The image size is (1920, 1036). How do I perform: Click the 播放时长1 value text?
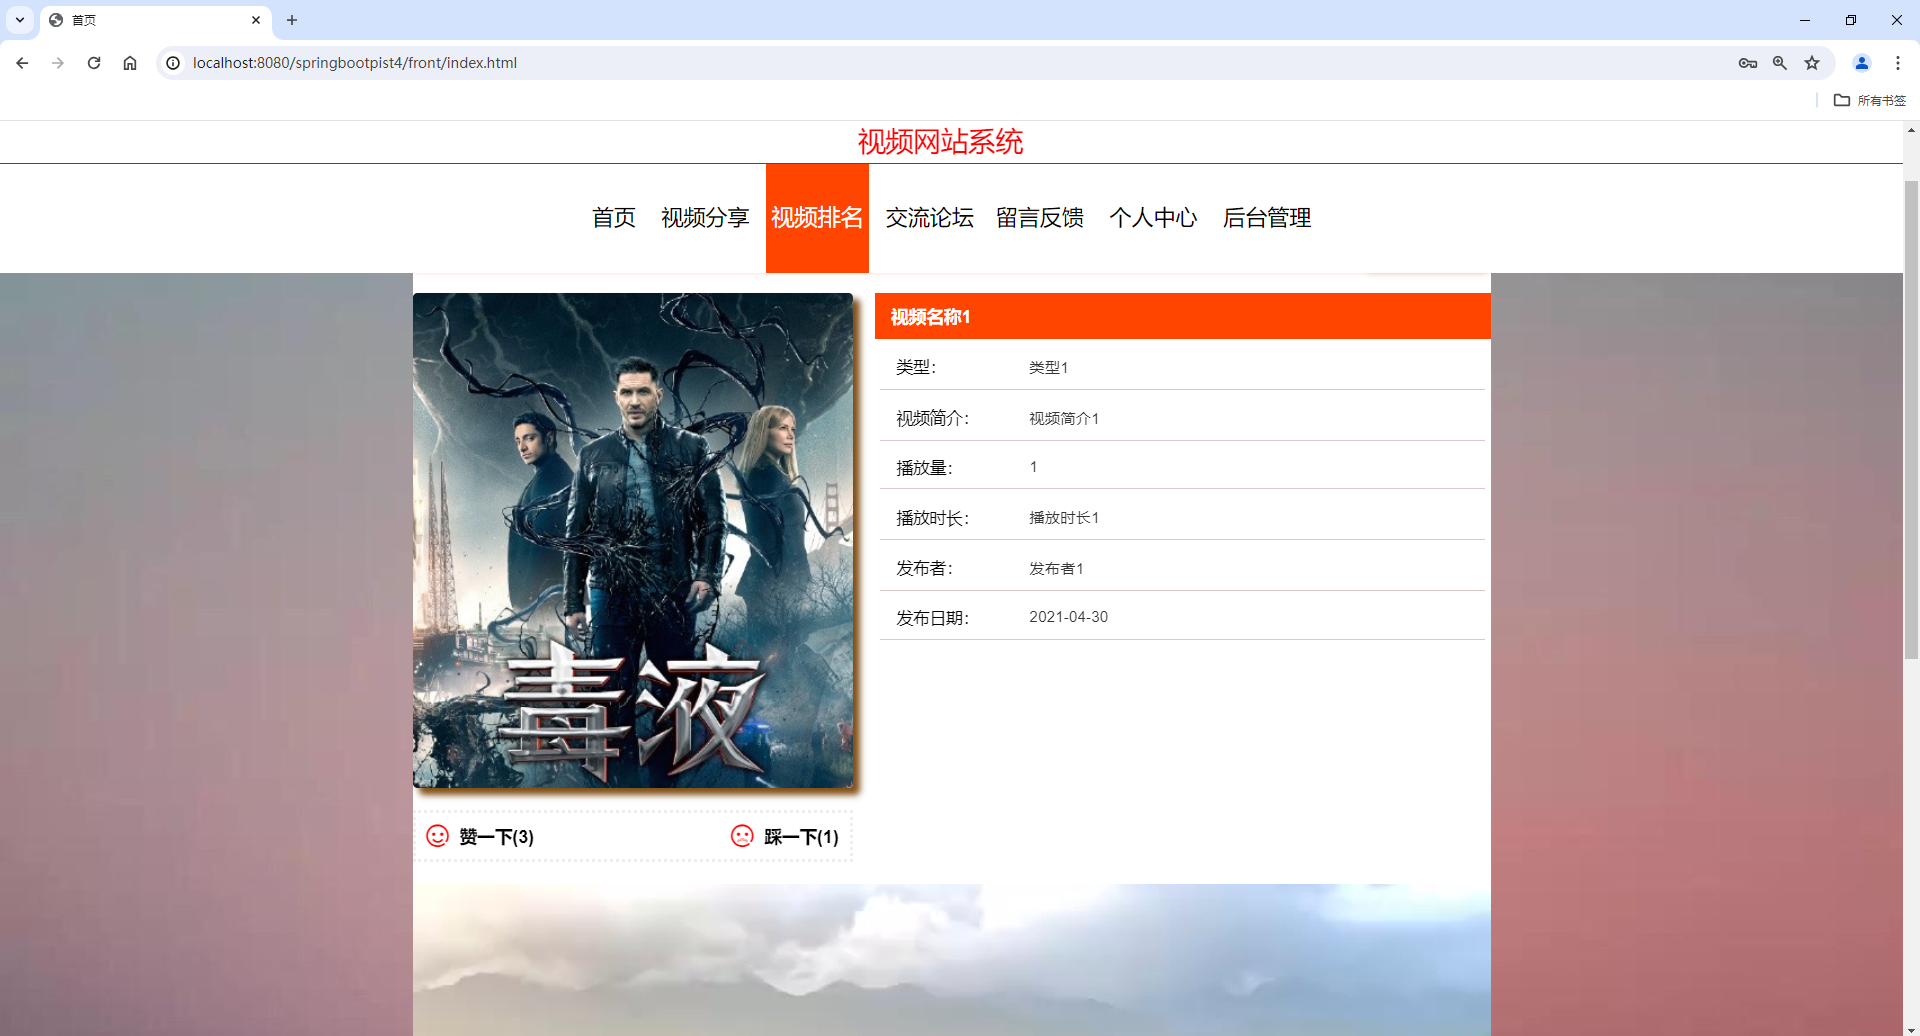1064,518
